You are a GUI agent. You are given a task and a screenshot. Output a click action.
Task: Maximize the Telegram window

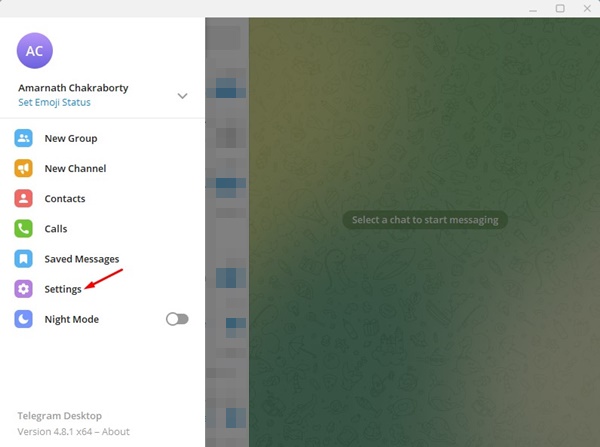click(560, 8)
